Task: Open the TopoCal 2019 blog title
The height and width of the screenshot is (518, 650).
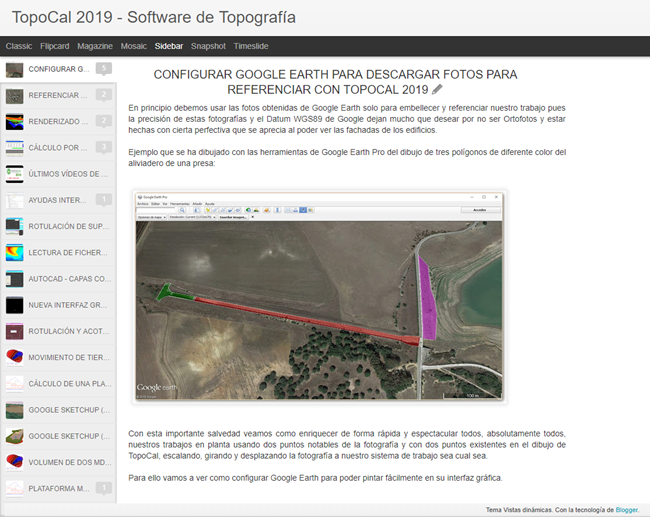Action: (154, 17)
